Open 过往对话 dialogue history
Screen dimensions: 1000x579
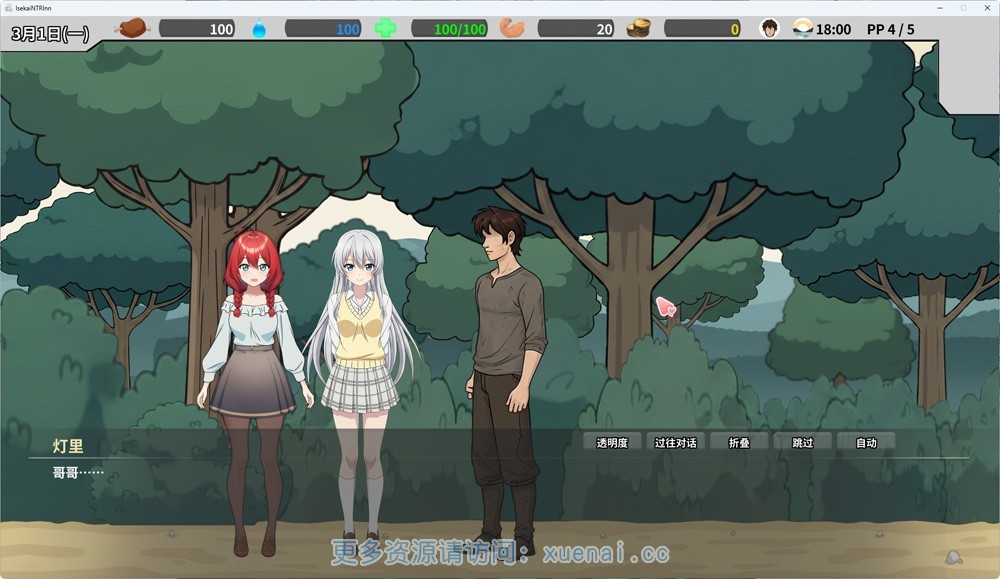675,442
